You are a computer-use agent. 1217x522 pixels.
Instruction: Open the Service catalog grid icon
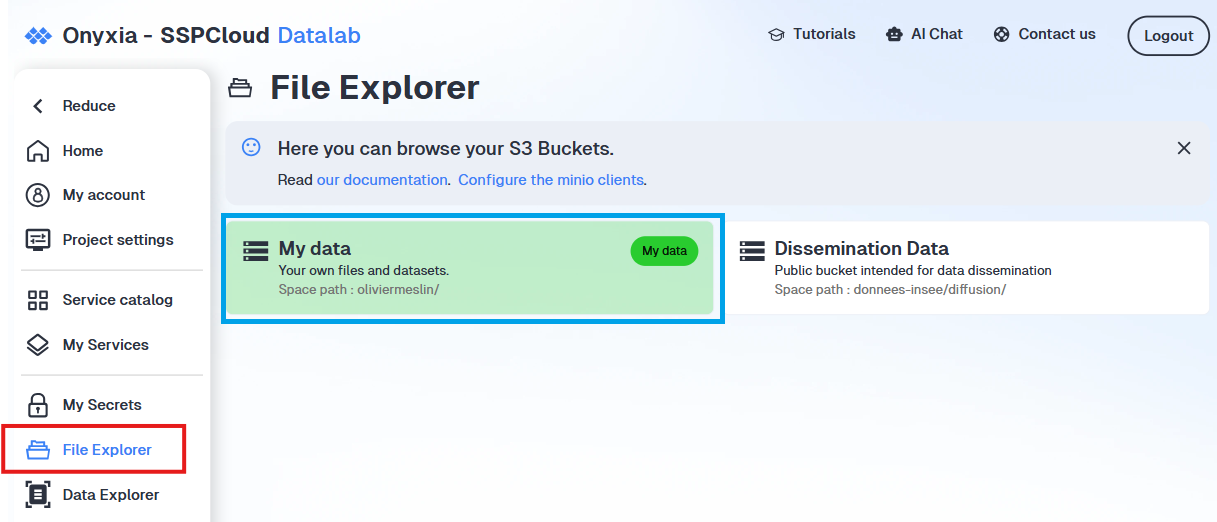coord(38,300)
